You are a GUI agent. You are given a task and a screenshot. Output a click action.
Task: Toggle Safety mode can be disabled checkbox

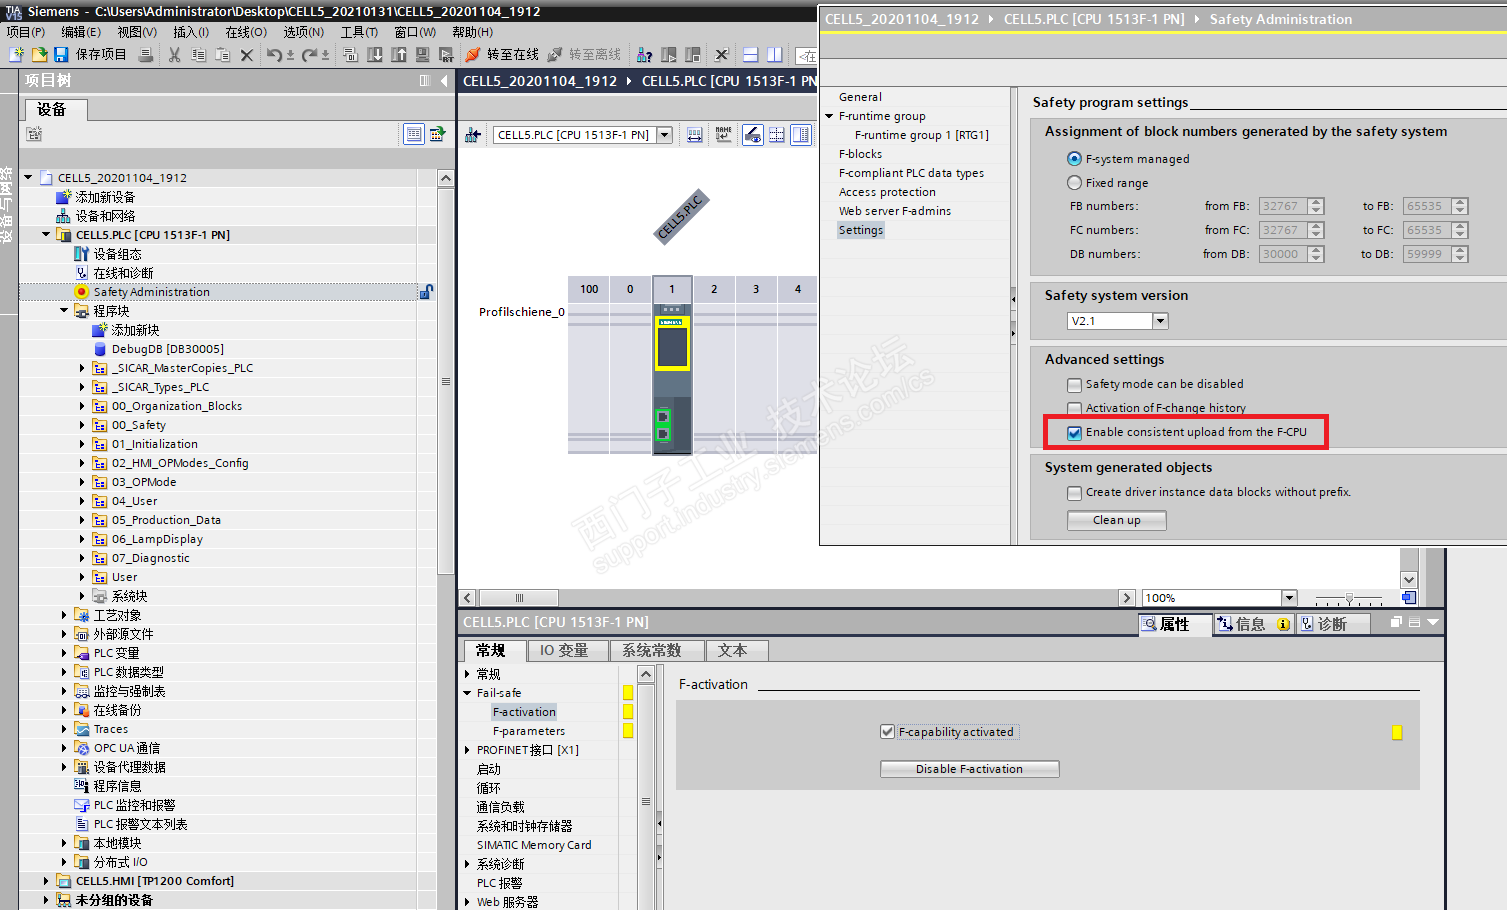(x=1074, y=384)
